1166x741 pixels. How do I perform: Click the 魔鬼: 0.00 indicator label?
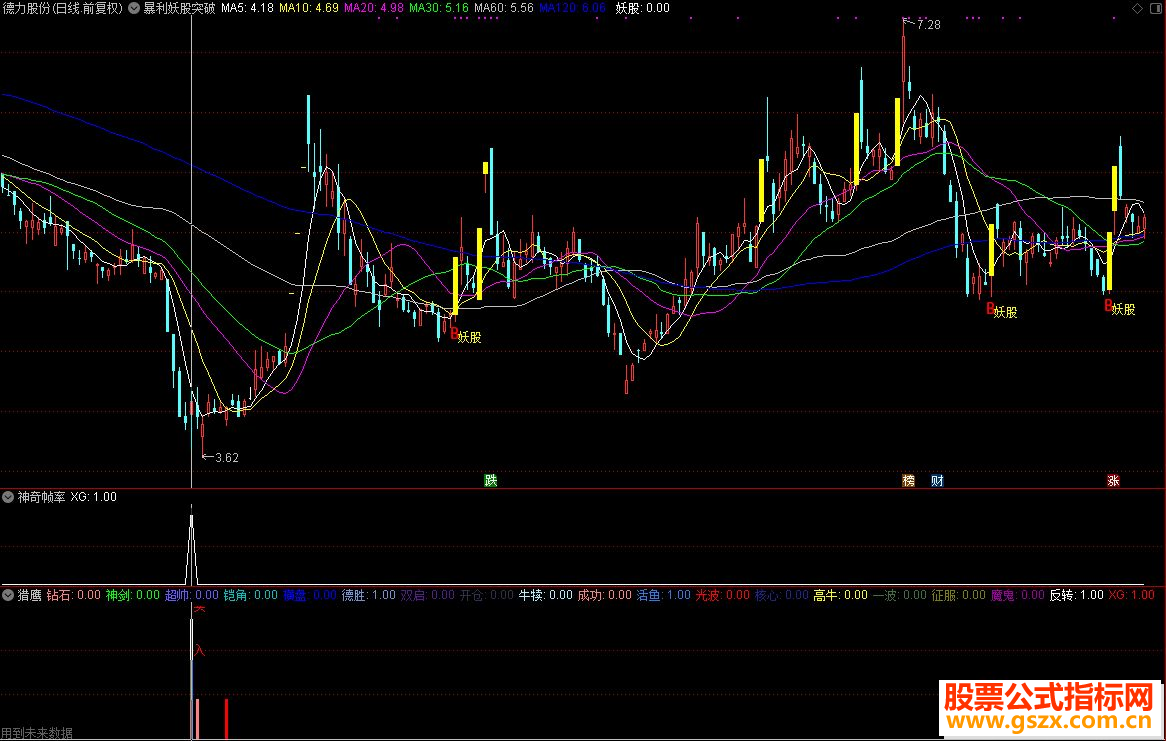point(1018,595)
